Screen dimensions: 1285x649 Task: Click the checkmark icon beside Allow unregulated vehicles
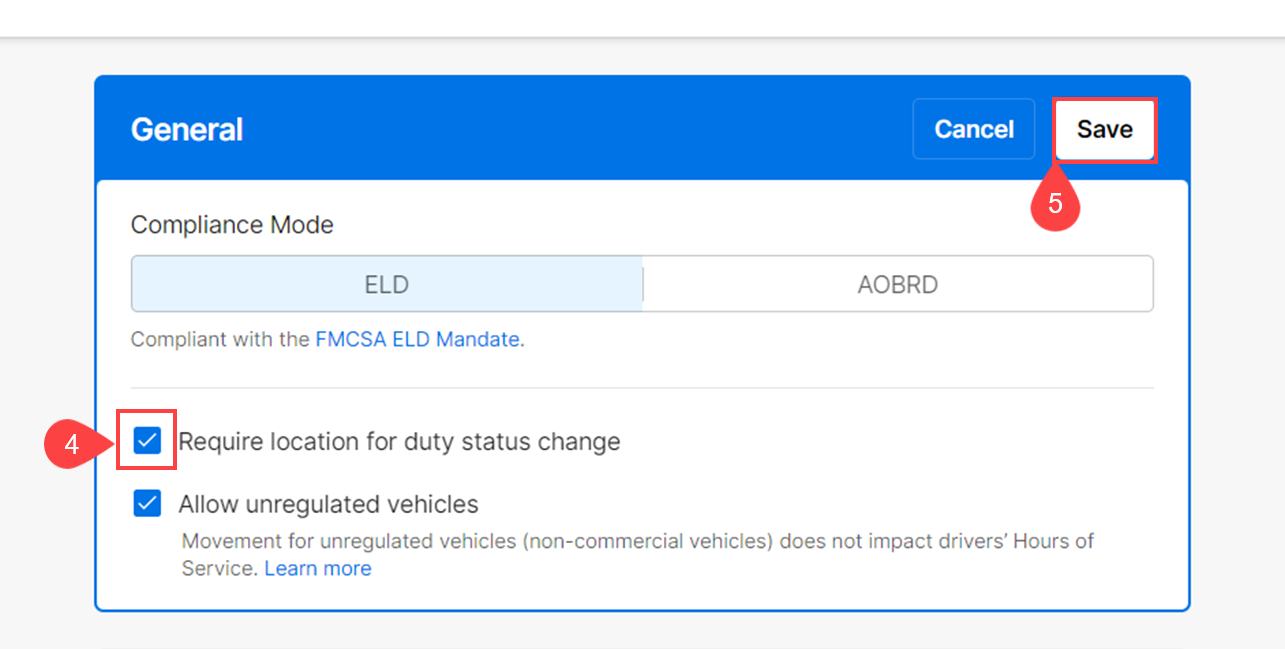pos(148,503)
